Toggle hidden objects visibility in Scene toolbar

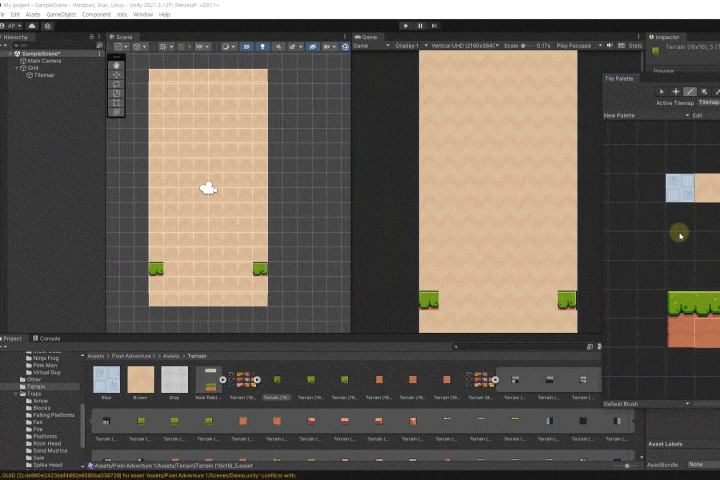[x=312, y=46]
